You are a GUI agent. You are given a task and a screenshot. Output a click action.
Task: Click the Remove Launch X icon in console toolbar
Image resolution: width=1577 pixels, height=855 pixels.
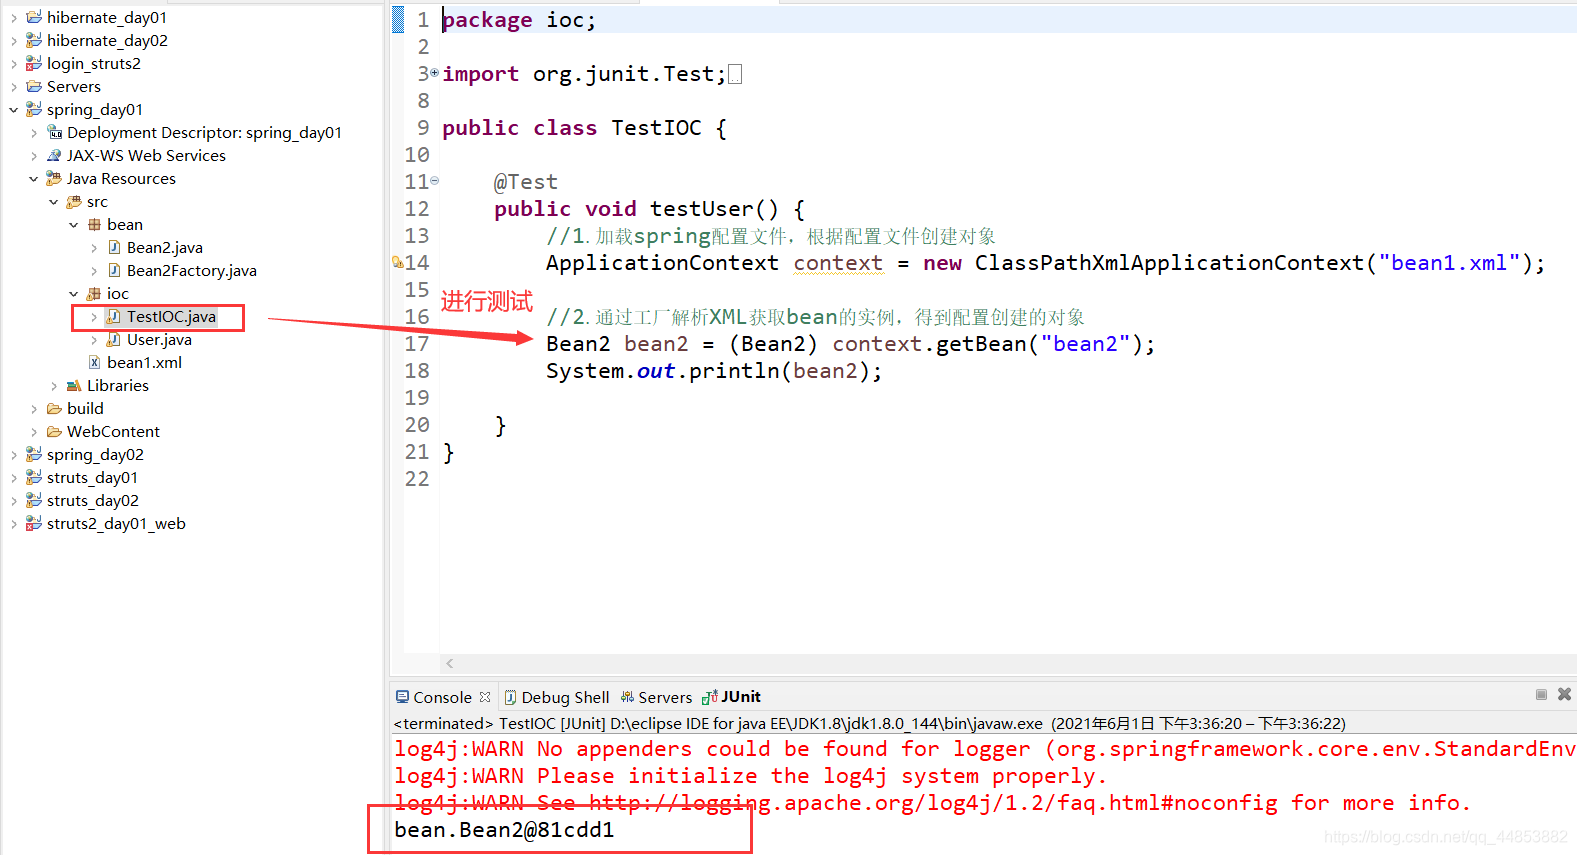click(x=1564, y=694)
